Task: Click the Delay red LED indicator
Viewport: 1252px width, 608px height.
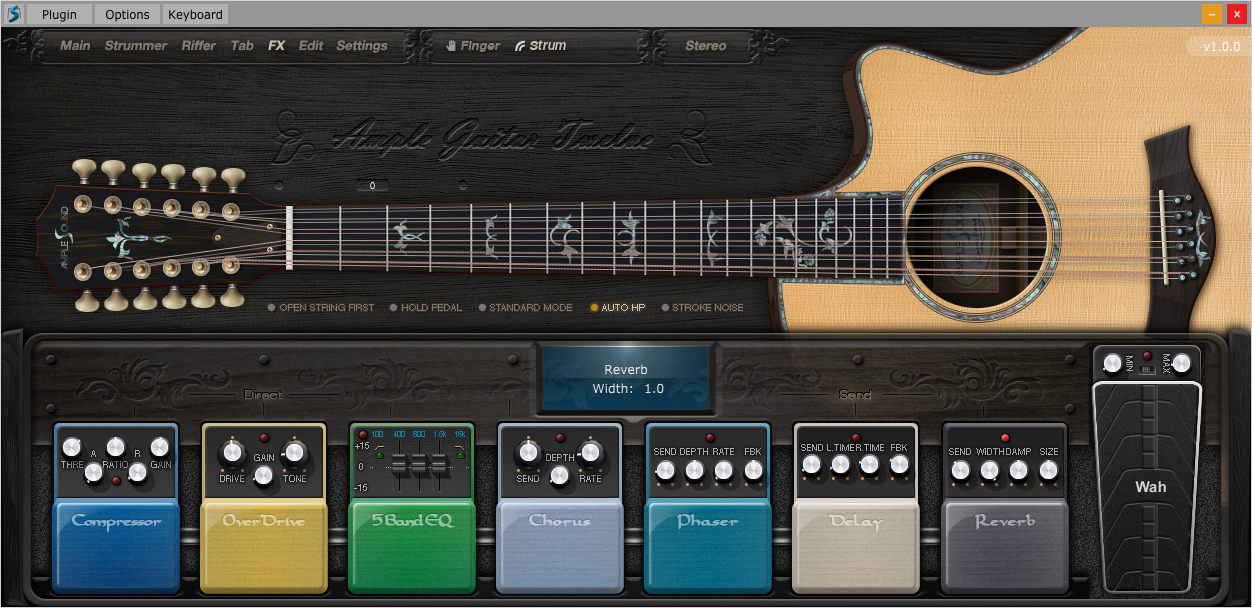Action: click(855, 438)
